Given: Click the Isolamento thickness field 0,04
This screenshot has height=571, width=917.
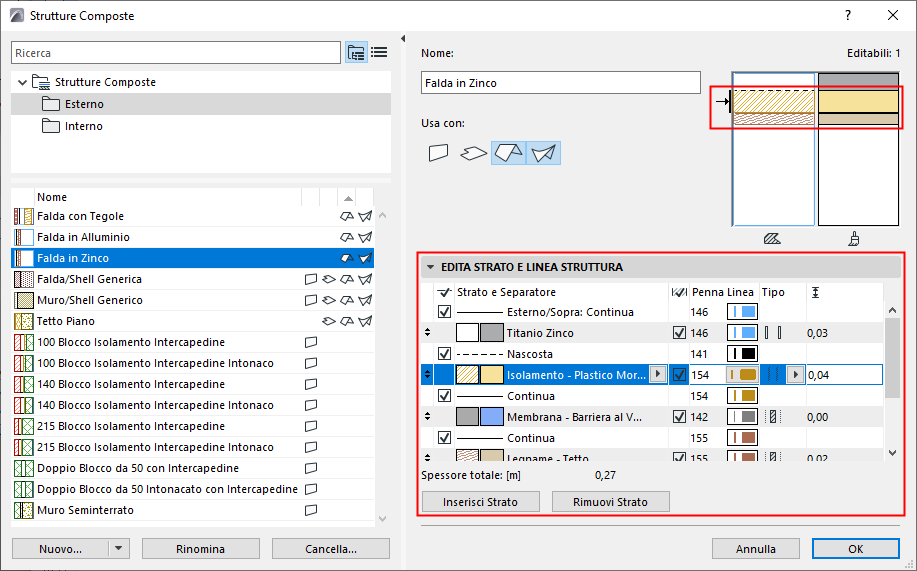Looking at the screenshot, I should (x=844, y=375).
